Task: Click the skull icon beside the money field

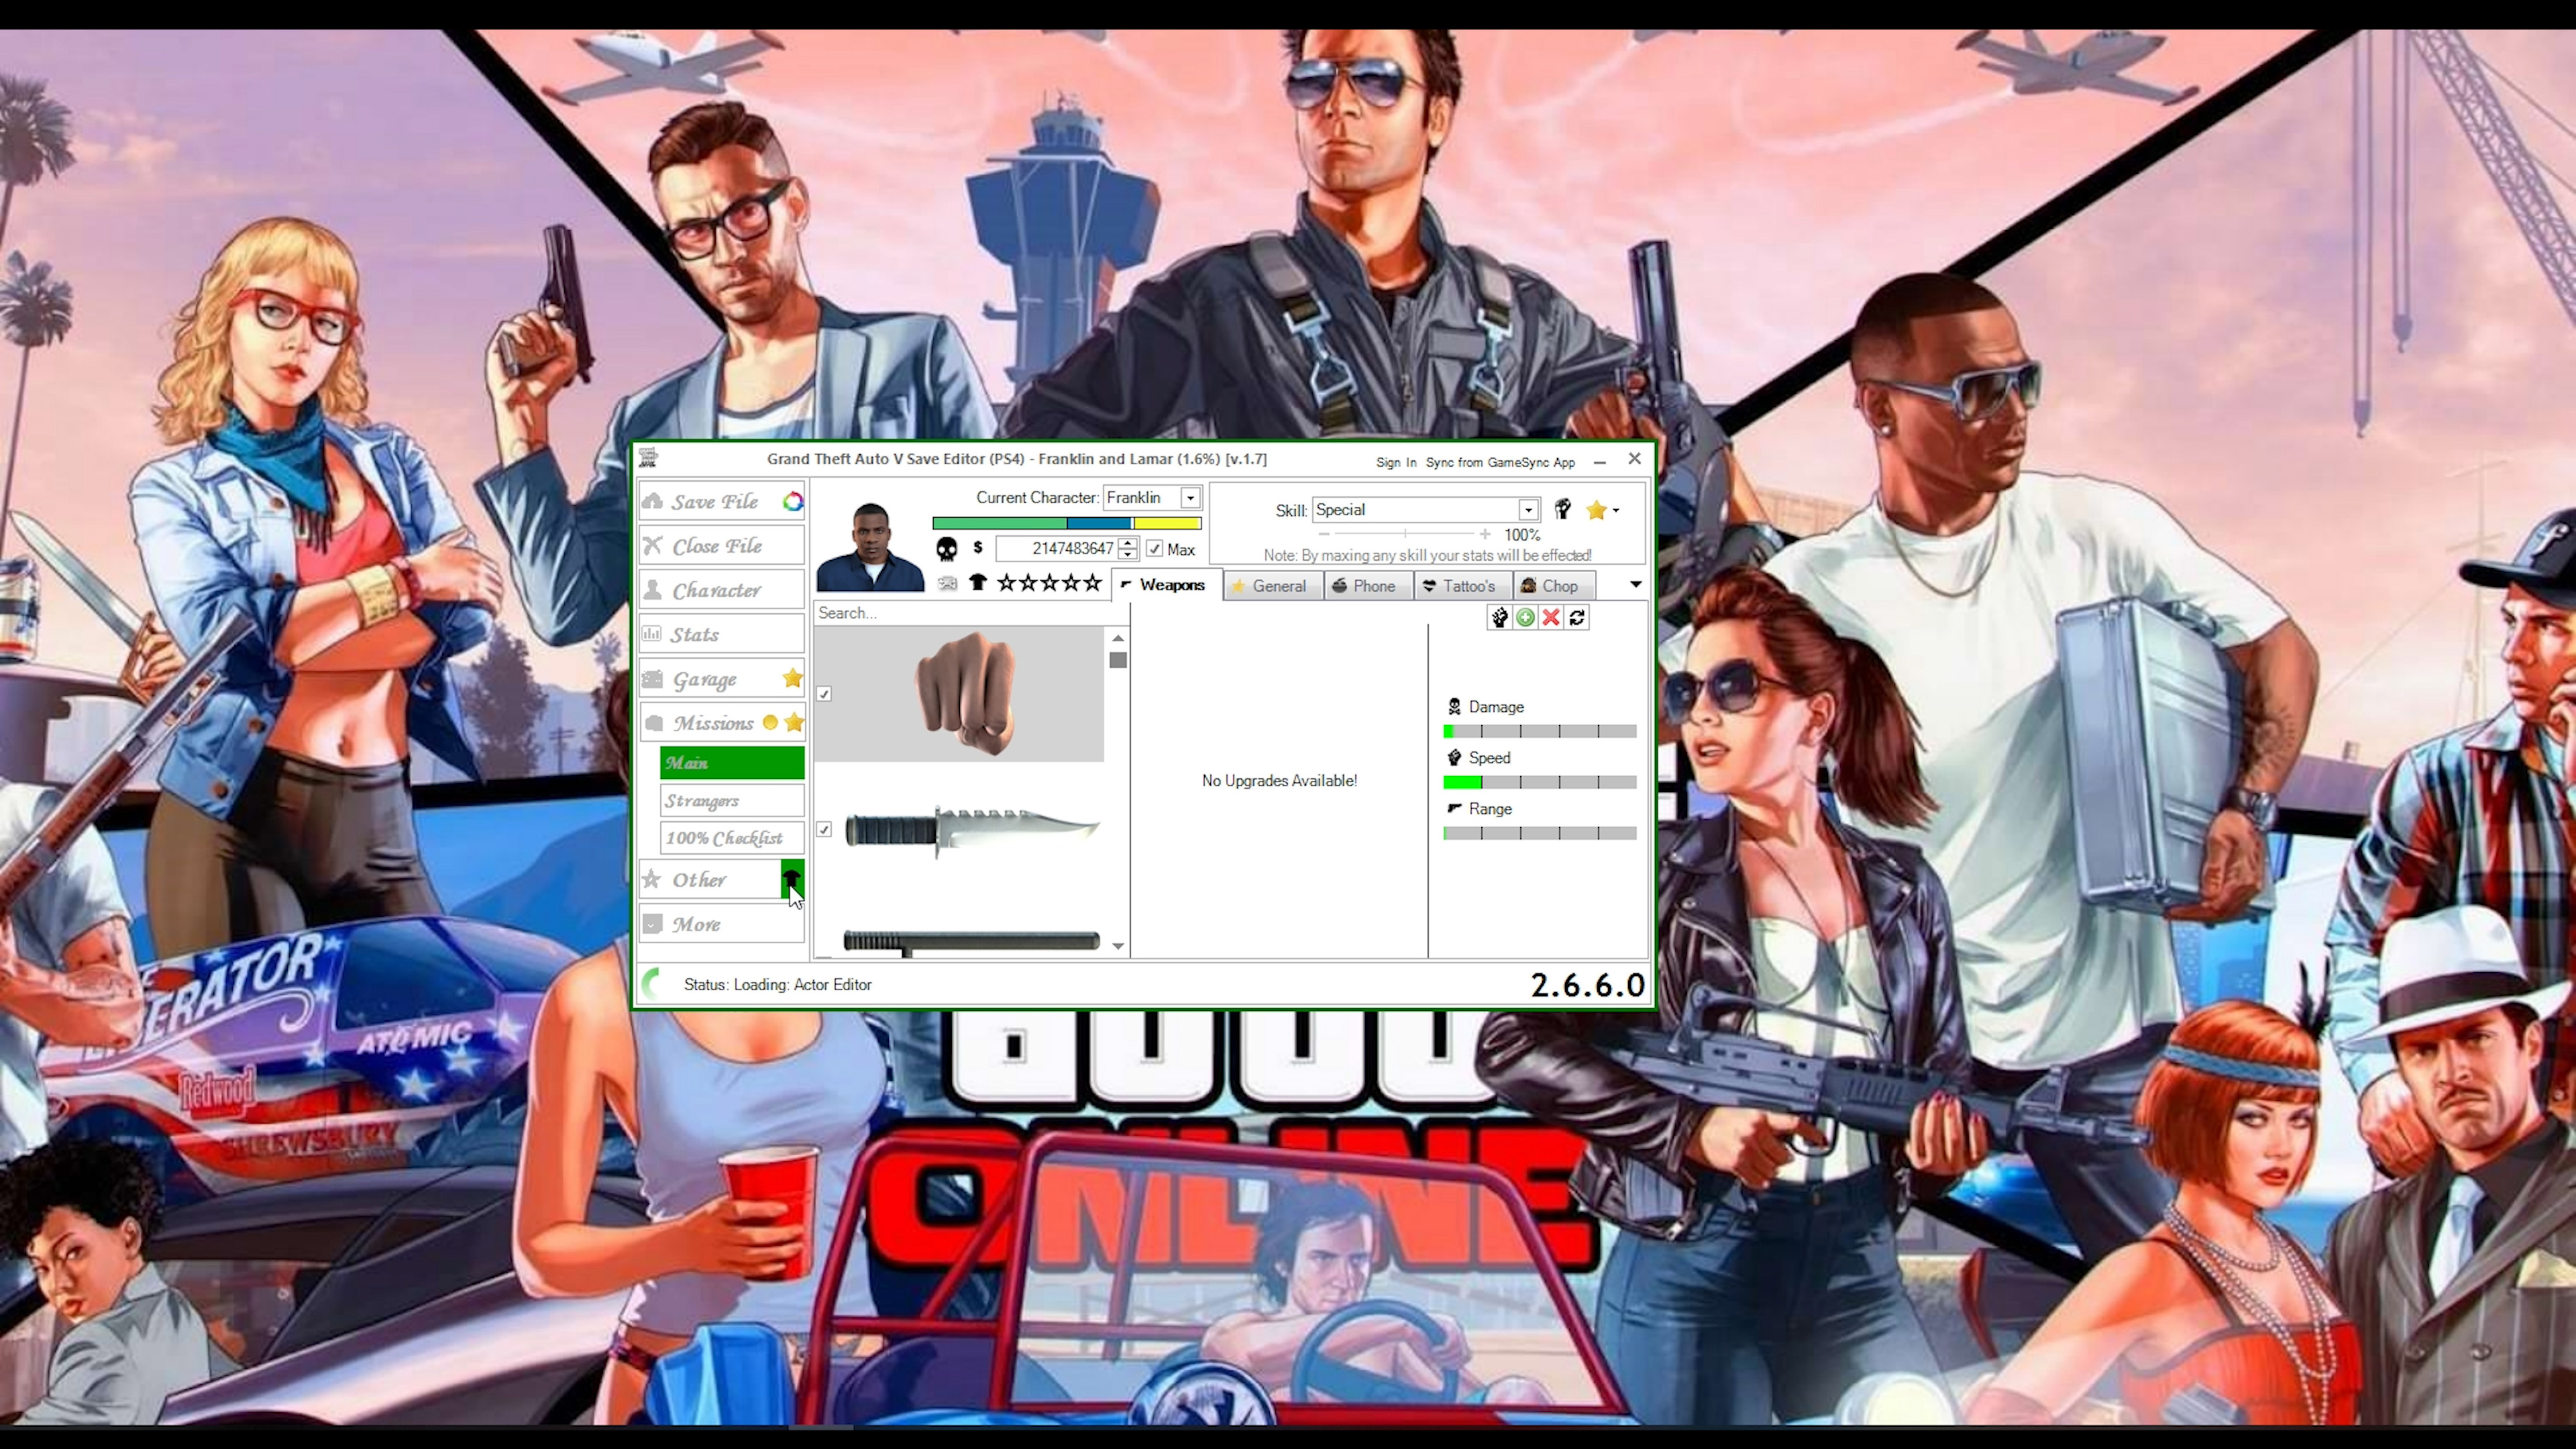Action: [946, 548]
